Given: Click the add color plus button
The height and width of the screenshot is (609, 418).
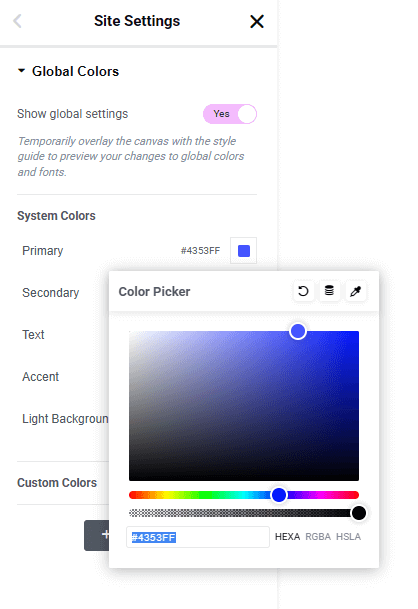Looking at the screenshot, I should 97,535.
